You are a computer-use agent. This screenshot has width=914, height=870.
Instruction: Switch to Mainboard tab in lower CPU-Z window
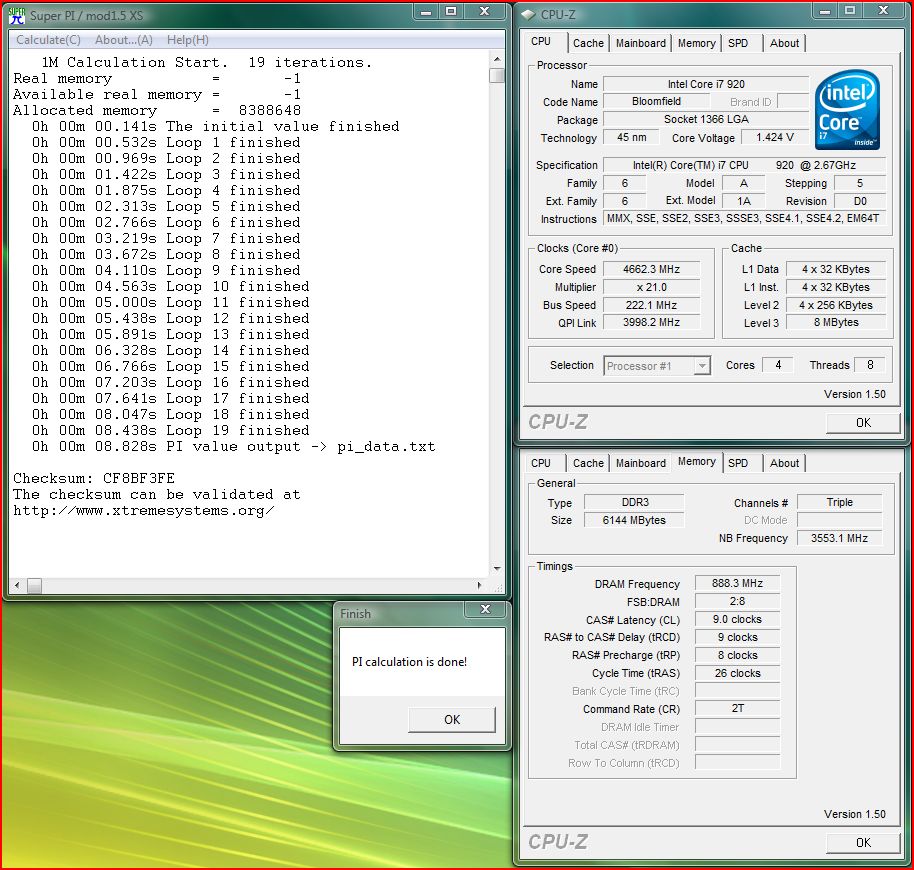point(641,463)
